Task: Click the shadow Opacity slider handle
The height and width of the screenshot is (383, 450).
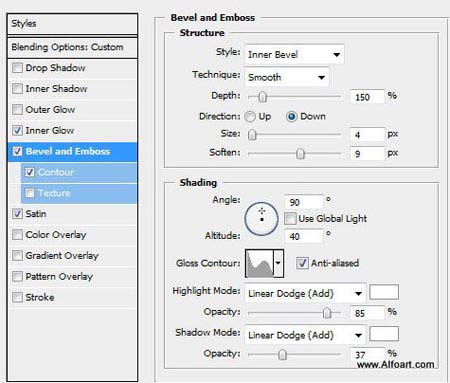Action: [x=282, y=354]
